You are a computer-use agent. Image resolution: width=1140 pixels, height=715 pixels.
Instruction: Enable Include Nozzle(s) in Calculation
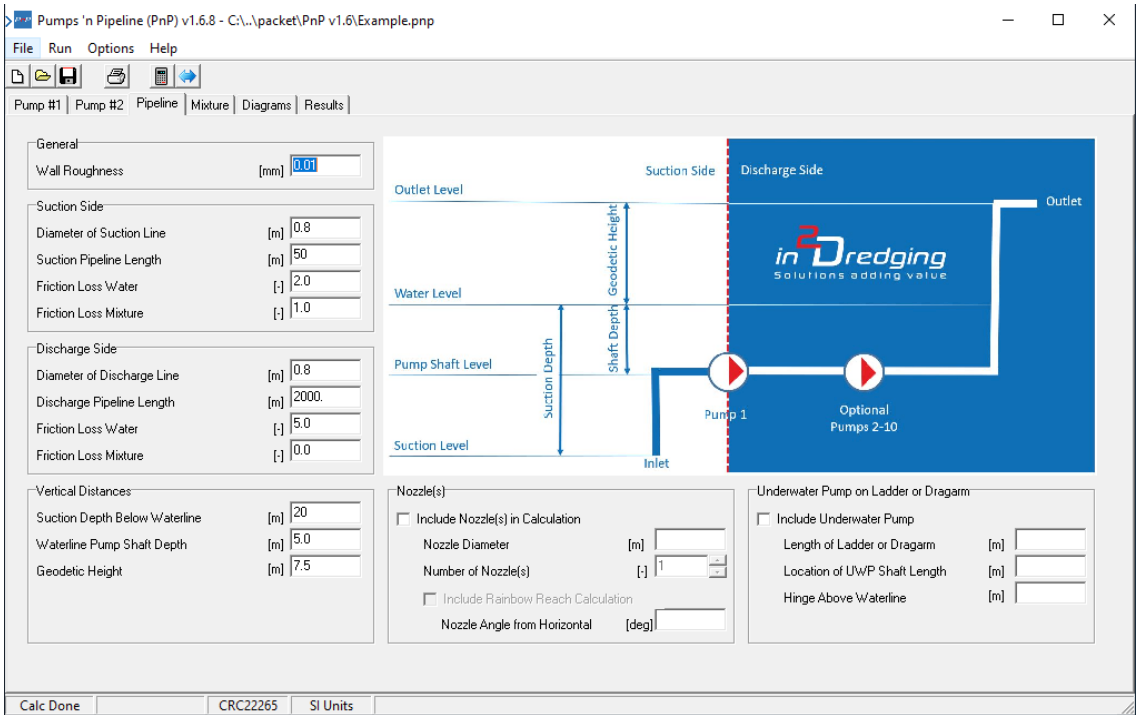[x=403, y=519]
